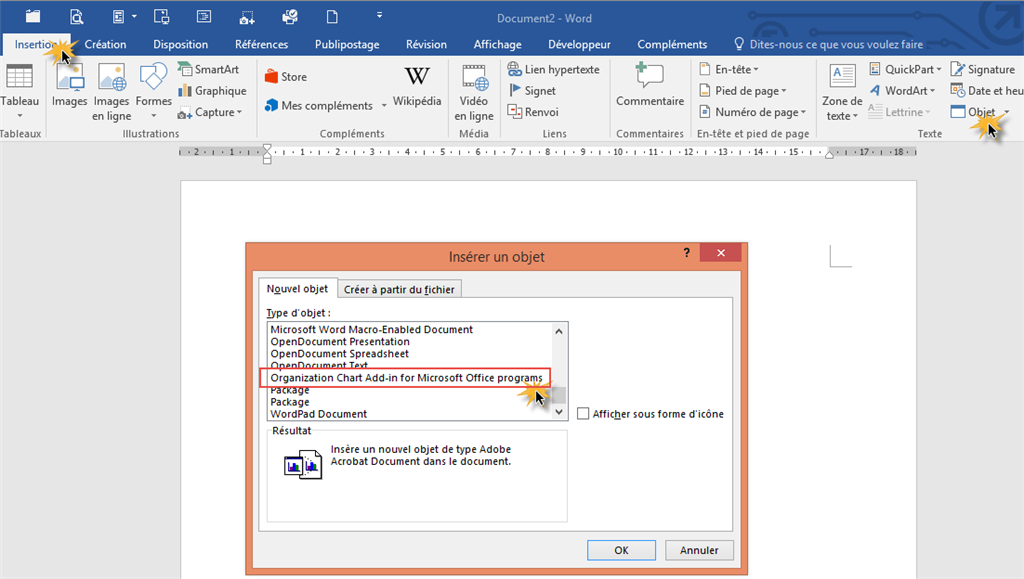
Task: Expand the Lettrine drop cap menu
Action: pyautogui.click(x=899, y=112)
